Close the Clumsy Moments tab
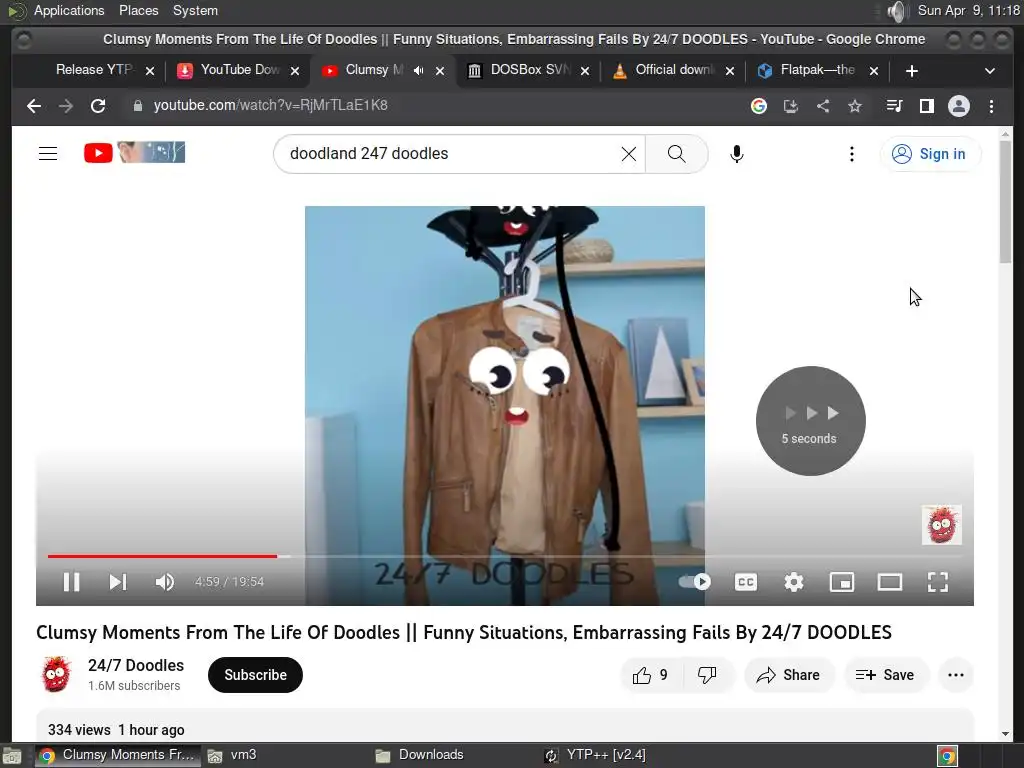Viewport: 1024px width, 768px height. click(x=440, y=71)
